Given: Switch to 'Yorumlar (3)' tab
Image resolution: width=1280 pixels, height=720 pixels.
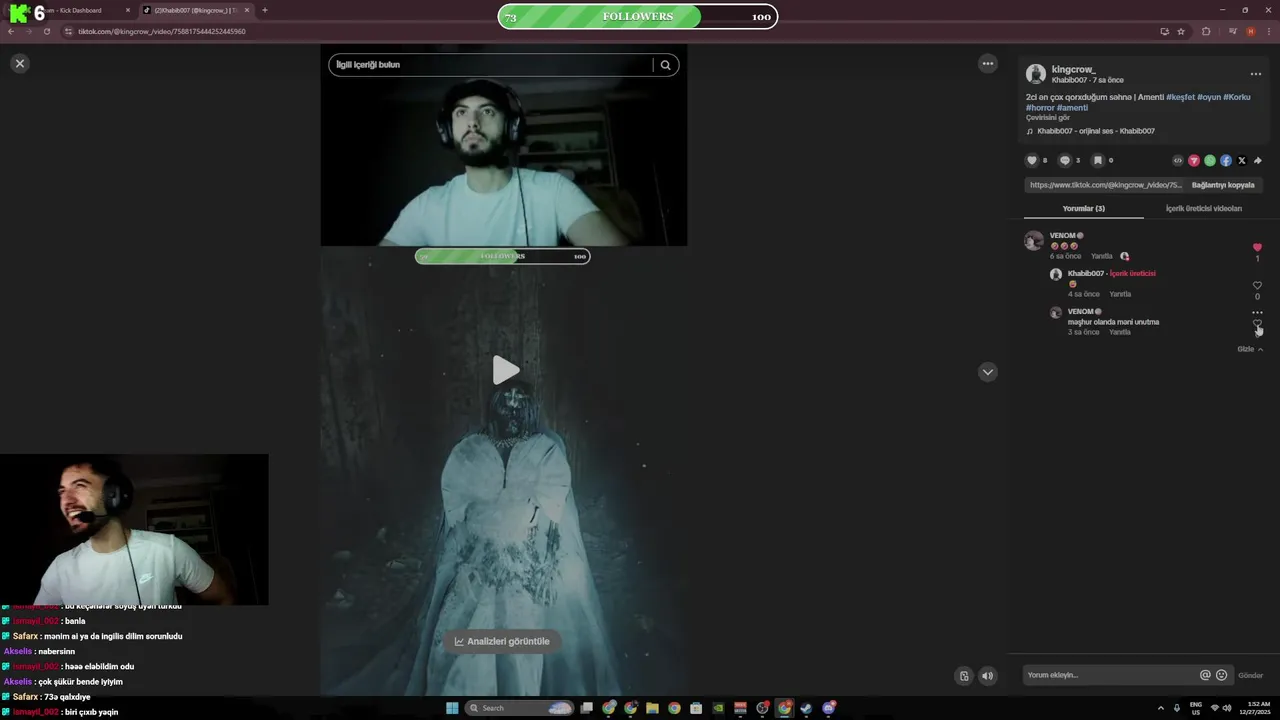Looking at the screenshot, I should click(x=1083, y=209).
